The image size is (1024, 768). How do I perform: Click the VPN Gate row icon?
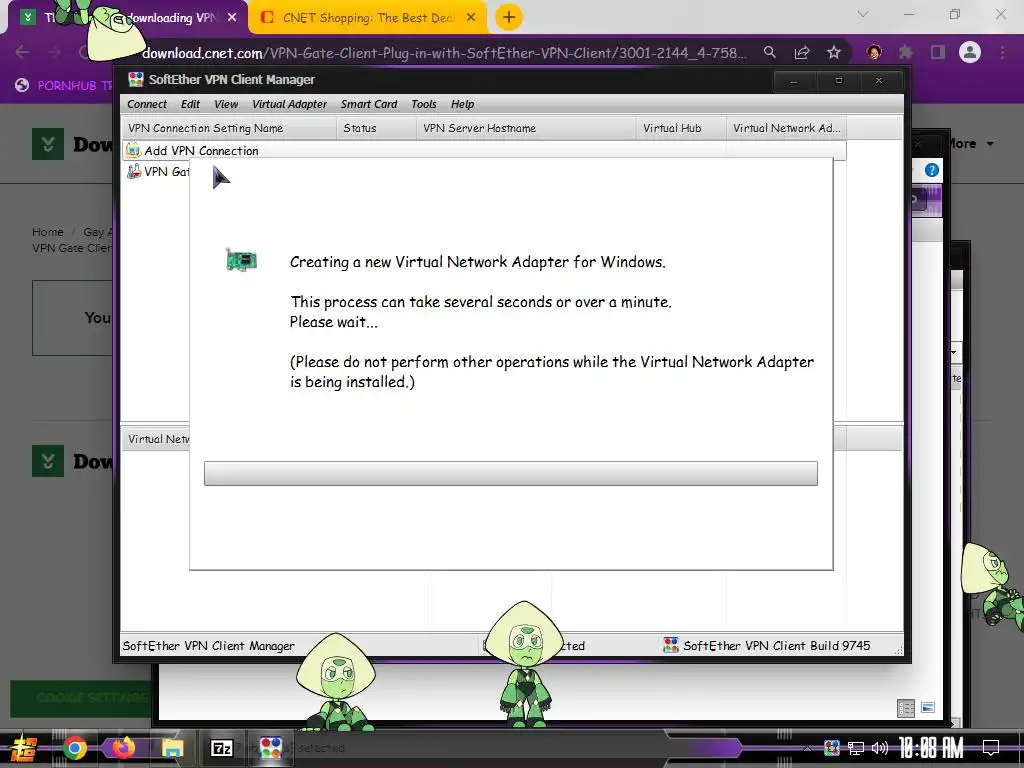[x=134, y=171]
